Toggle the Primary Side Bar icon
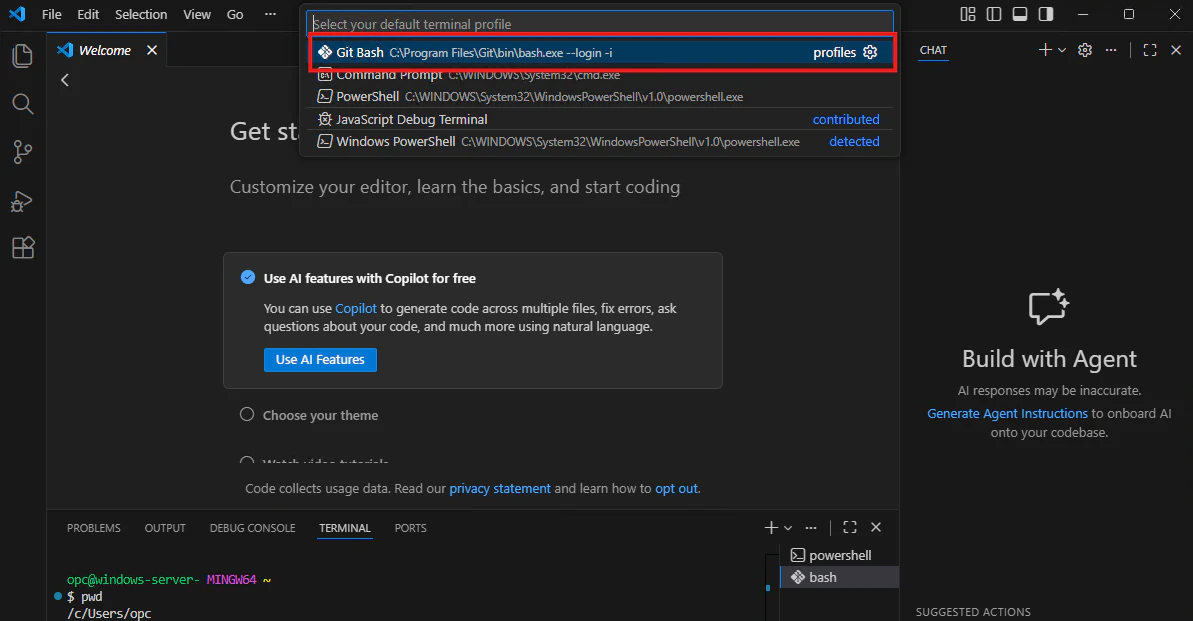Viewport: 1193px width, 621px height. [994, 14]
